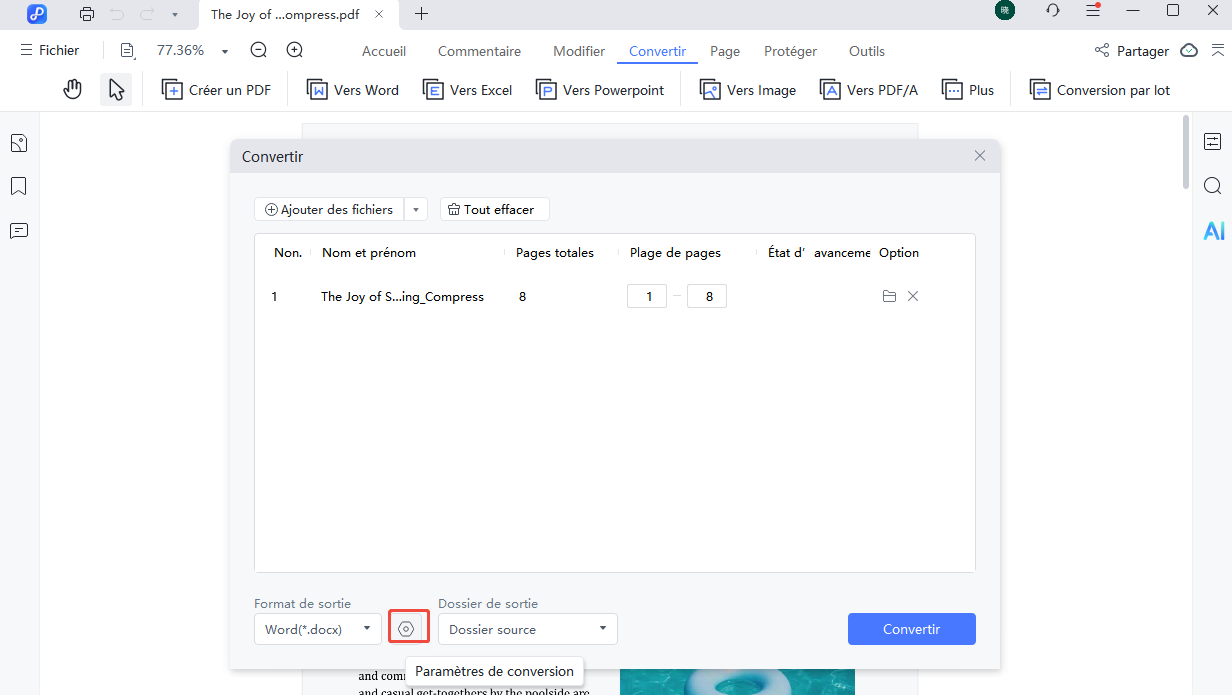
Task: Click the folder icon in the Option column
Action: pyautogui.click(x=889, y=296)
